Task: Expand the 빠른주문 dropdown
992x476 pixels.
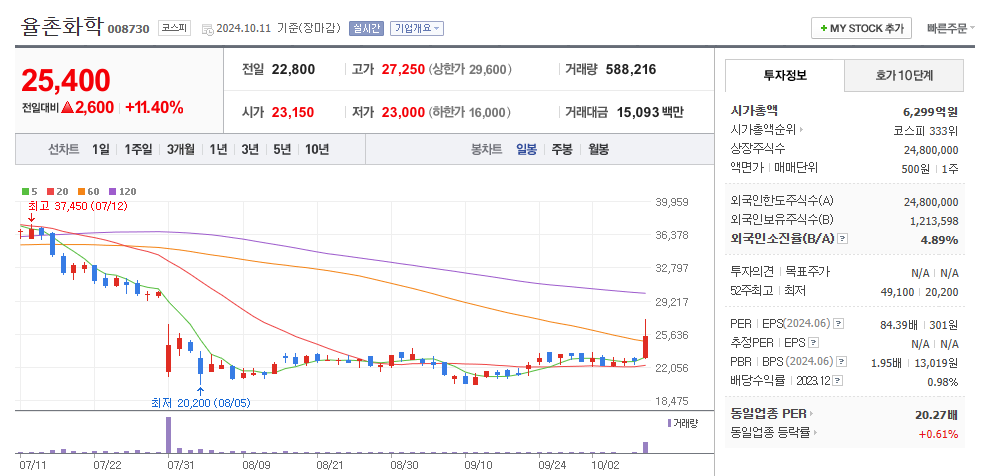Action: click(x=950, y=28)
